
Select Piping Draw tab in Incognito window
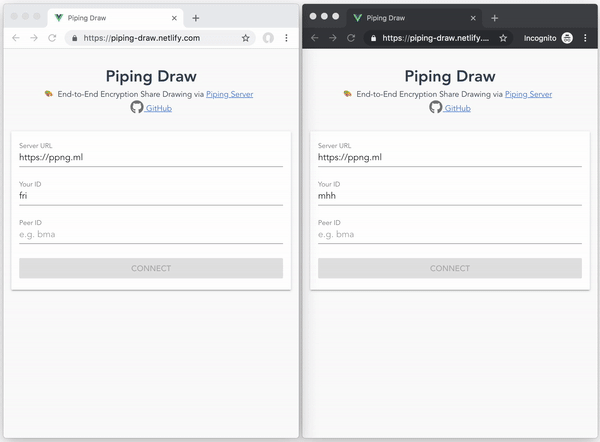(x=414, y=18)
